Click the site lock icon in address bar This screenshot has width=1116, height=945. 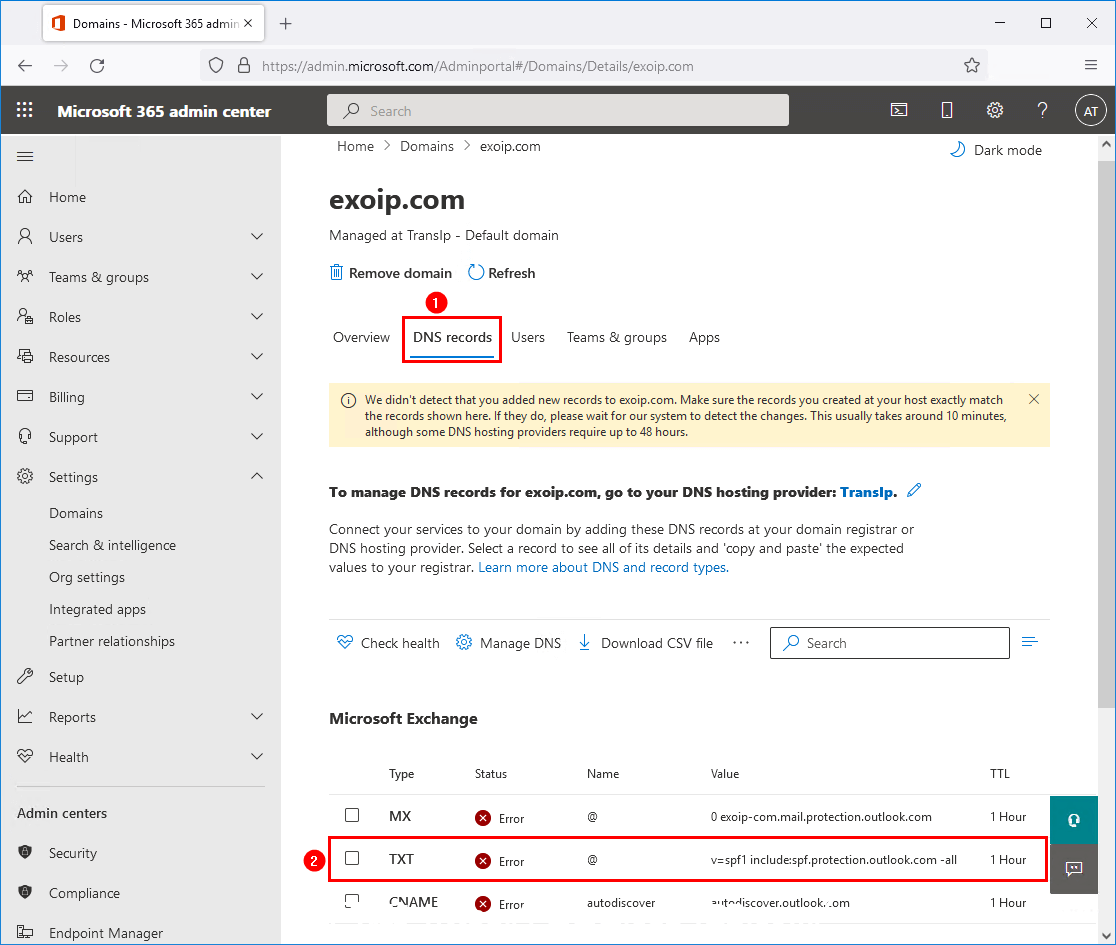point(243,65)
